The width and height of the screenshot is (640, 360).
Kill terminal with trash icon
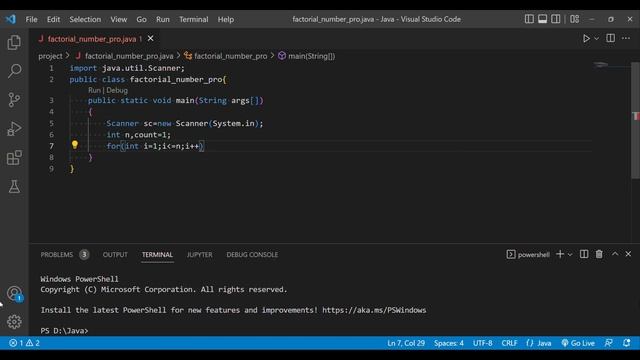599,254
